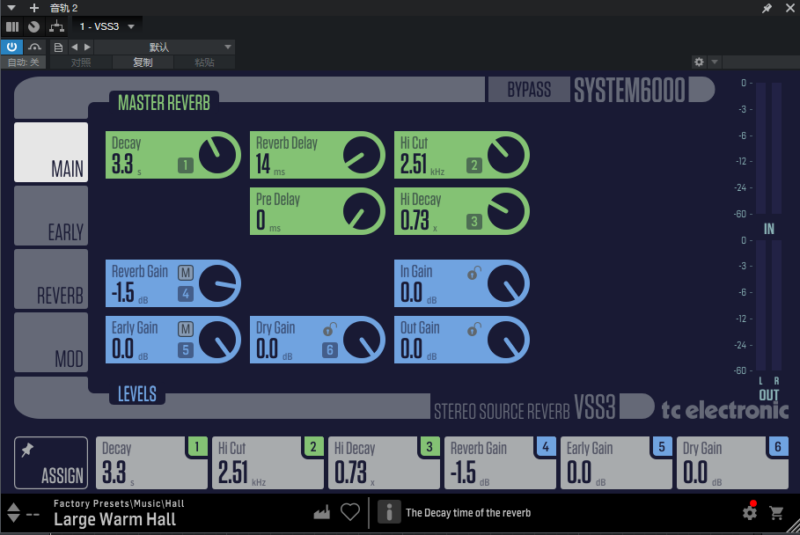800x535 pixels.
Task: Step through presets with up/down arrows
Action: (13, 513)
